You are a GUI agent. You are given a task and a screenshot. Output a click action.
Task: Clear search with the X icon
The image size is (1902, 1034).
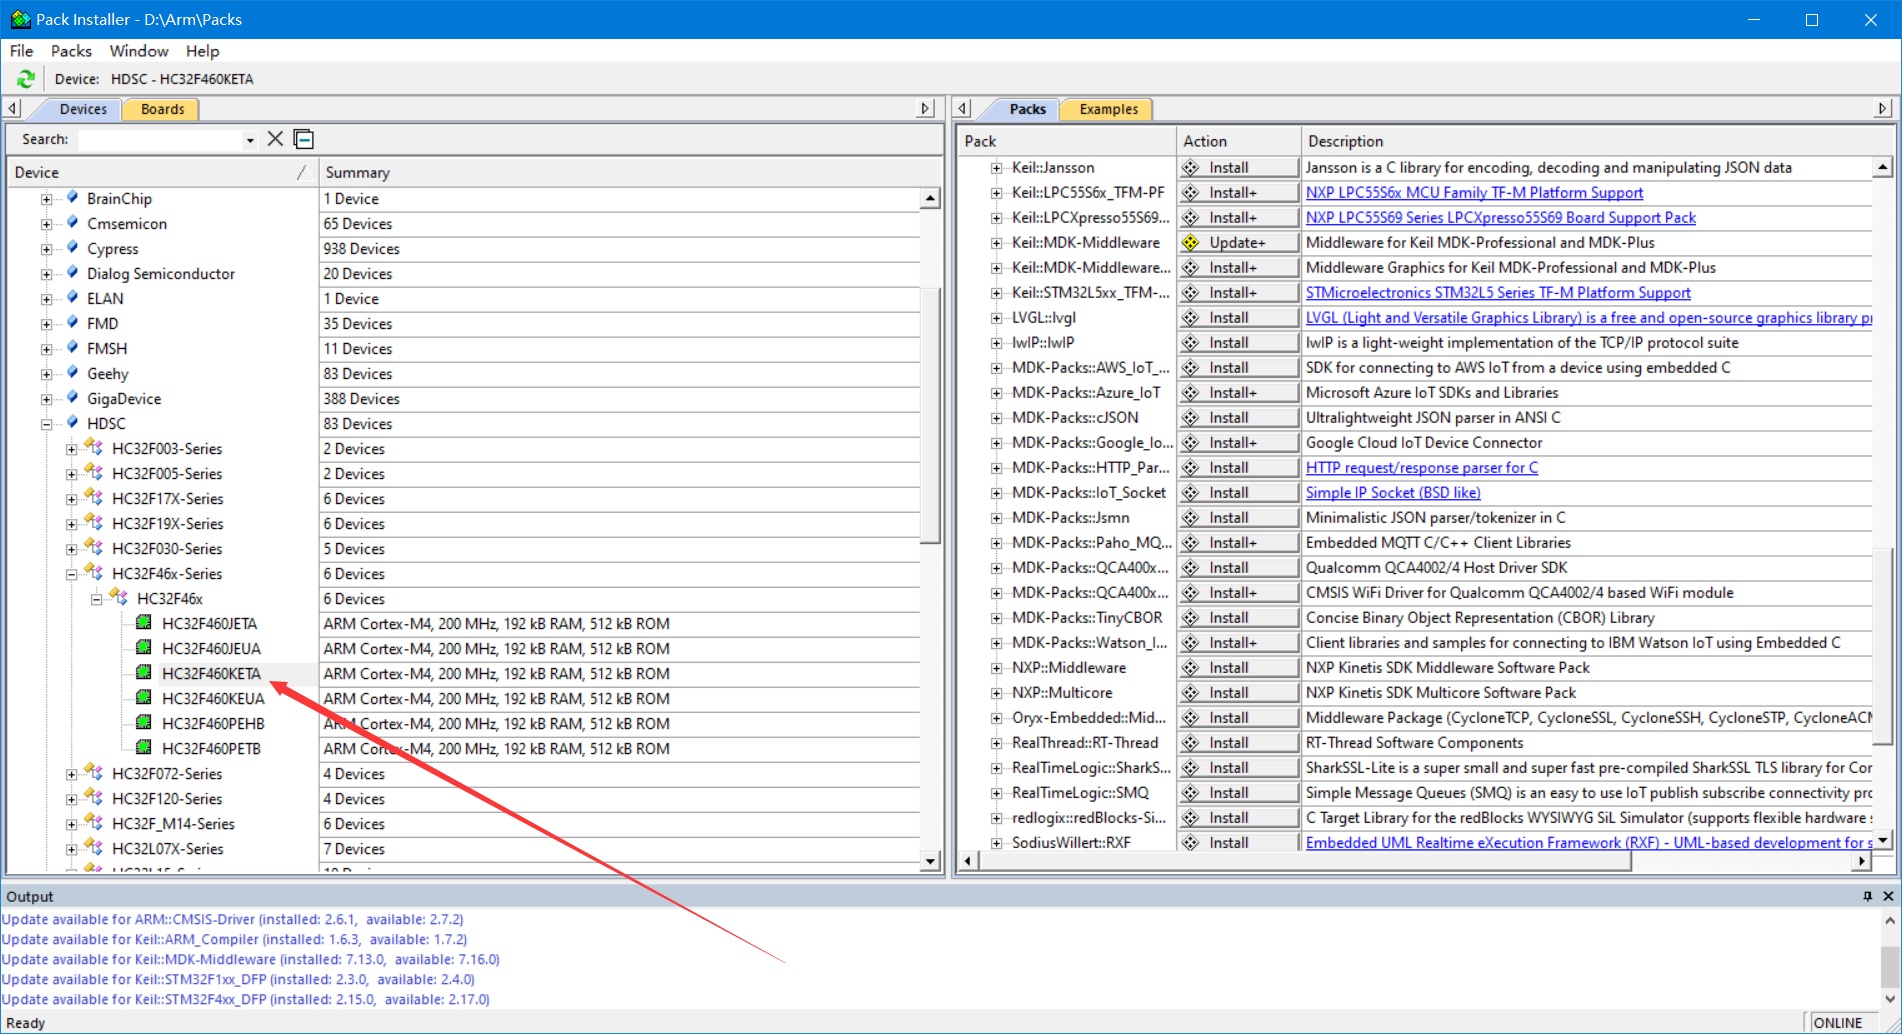275,139
